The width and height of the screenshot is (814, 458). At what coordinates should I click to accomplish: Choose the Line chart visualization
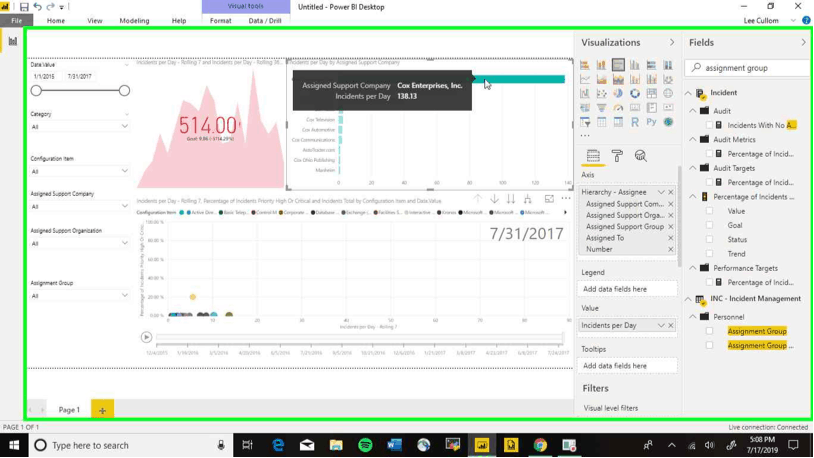pos(585,79)
